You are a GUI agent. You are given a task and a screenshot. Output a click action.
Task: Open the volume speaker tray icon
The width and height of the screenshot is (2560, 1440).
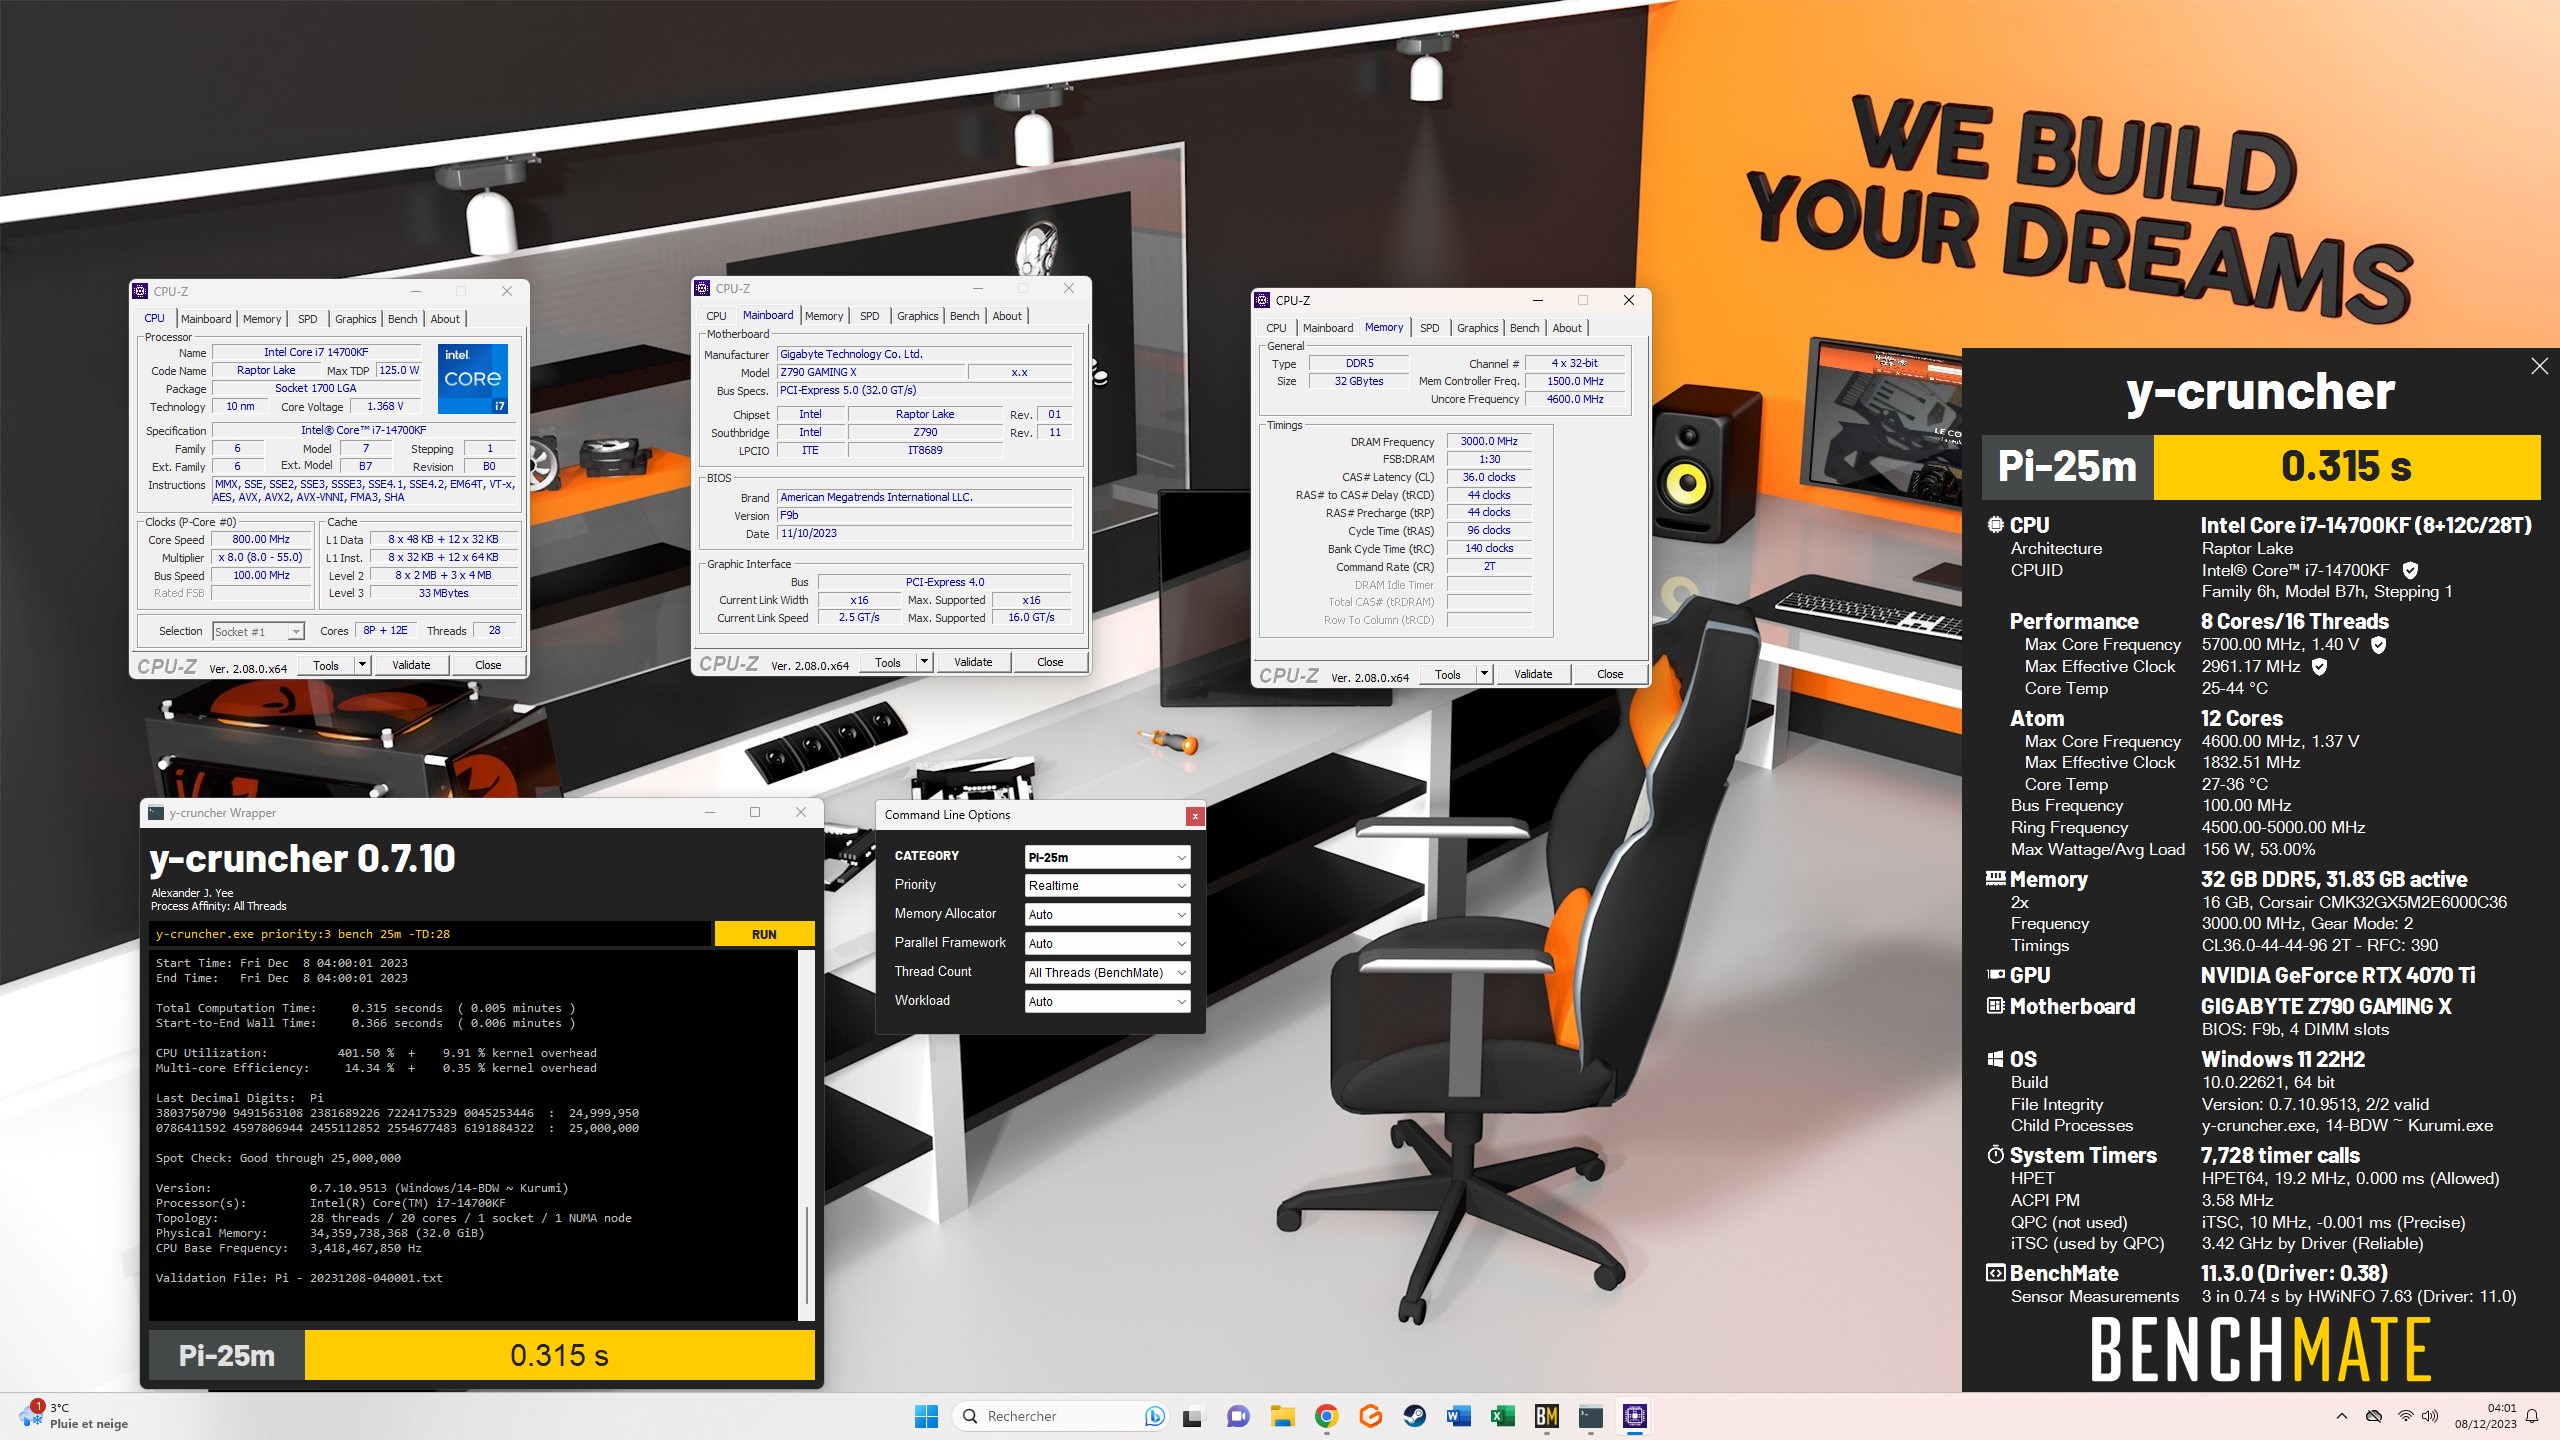click(x=2430, y=1416)
